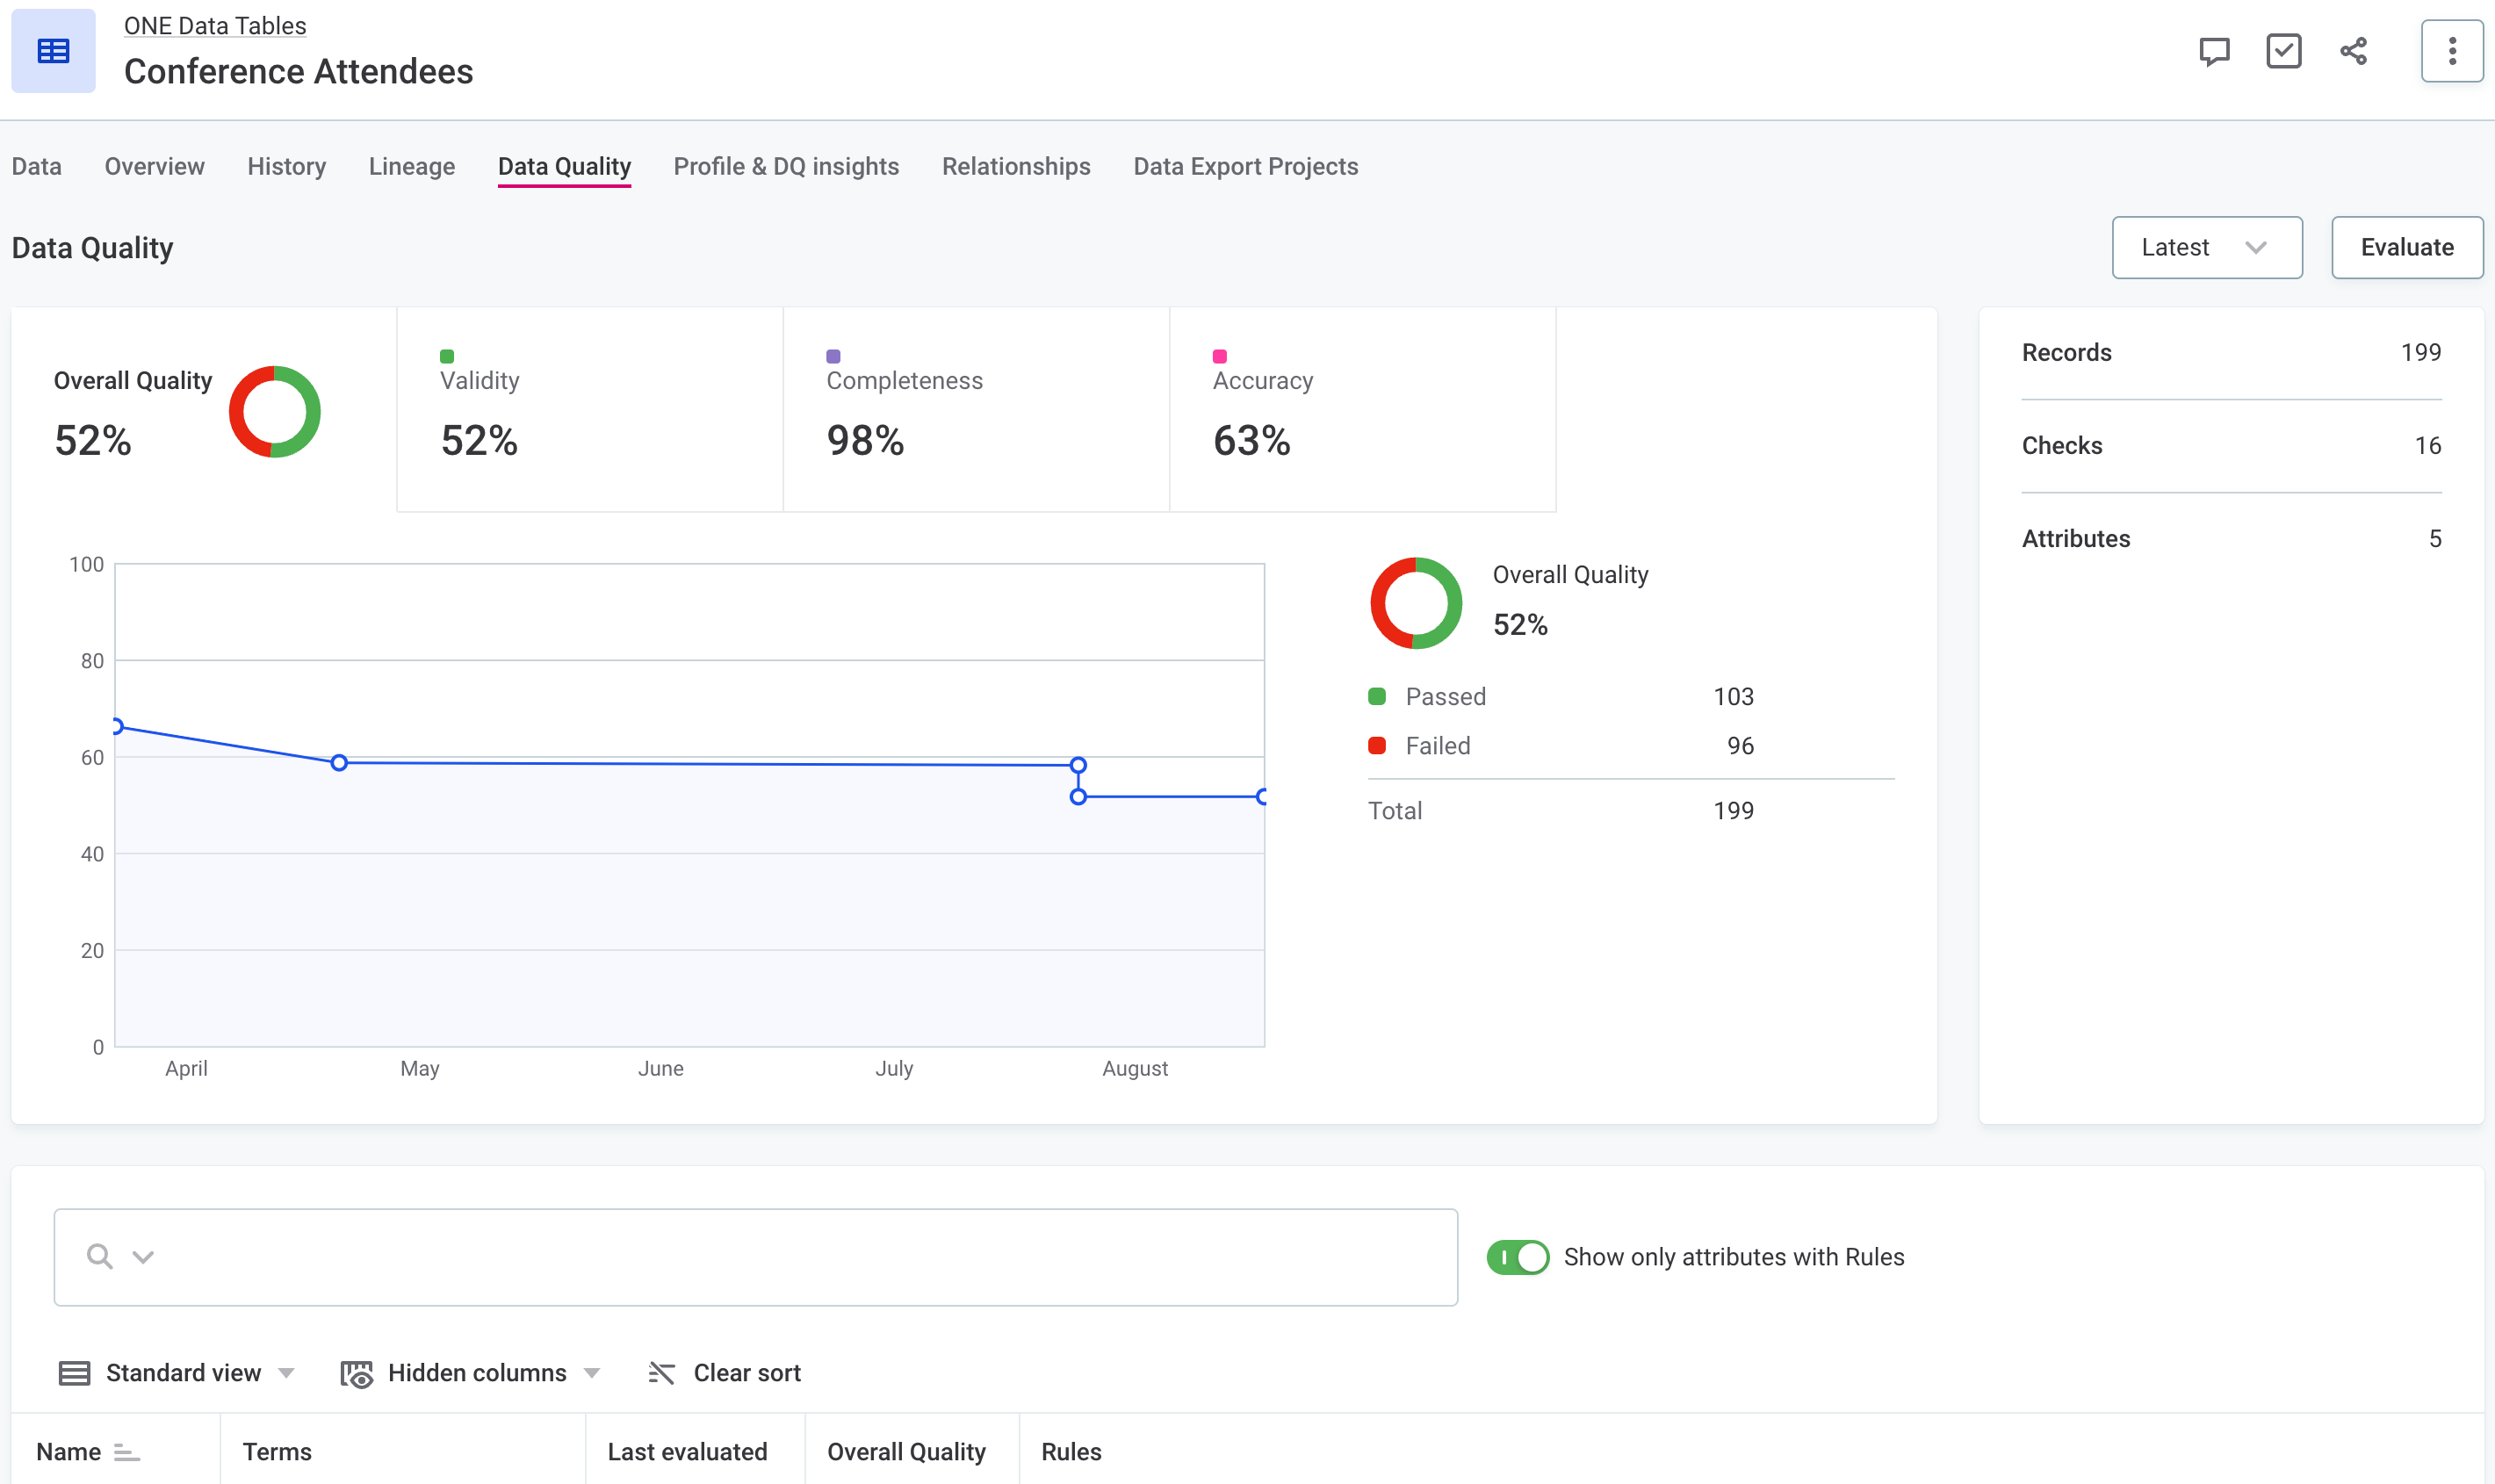Click the Evaluate button
Viewport: 2495px width, 1484px height.
click(x=2406, y=247)
